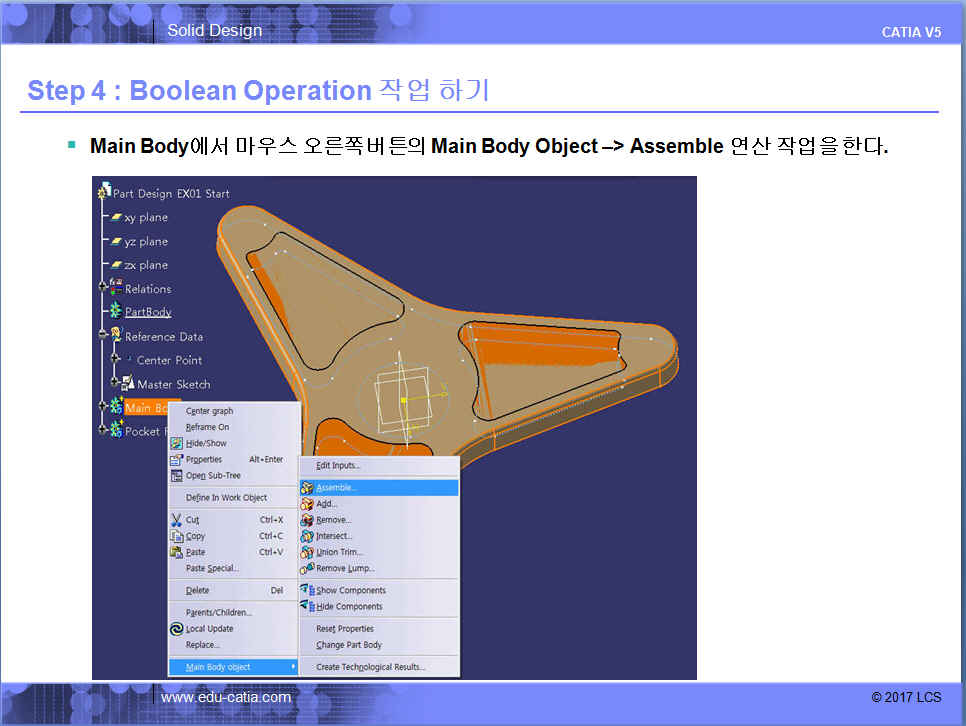Click the Properties icon in context menu
The height and width of the screenshot is (726, 966).
pyautogui.click(x=177, y=459)
